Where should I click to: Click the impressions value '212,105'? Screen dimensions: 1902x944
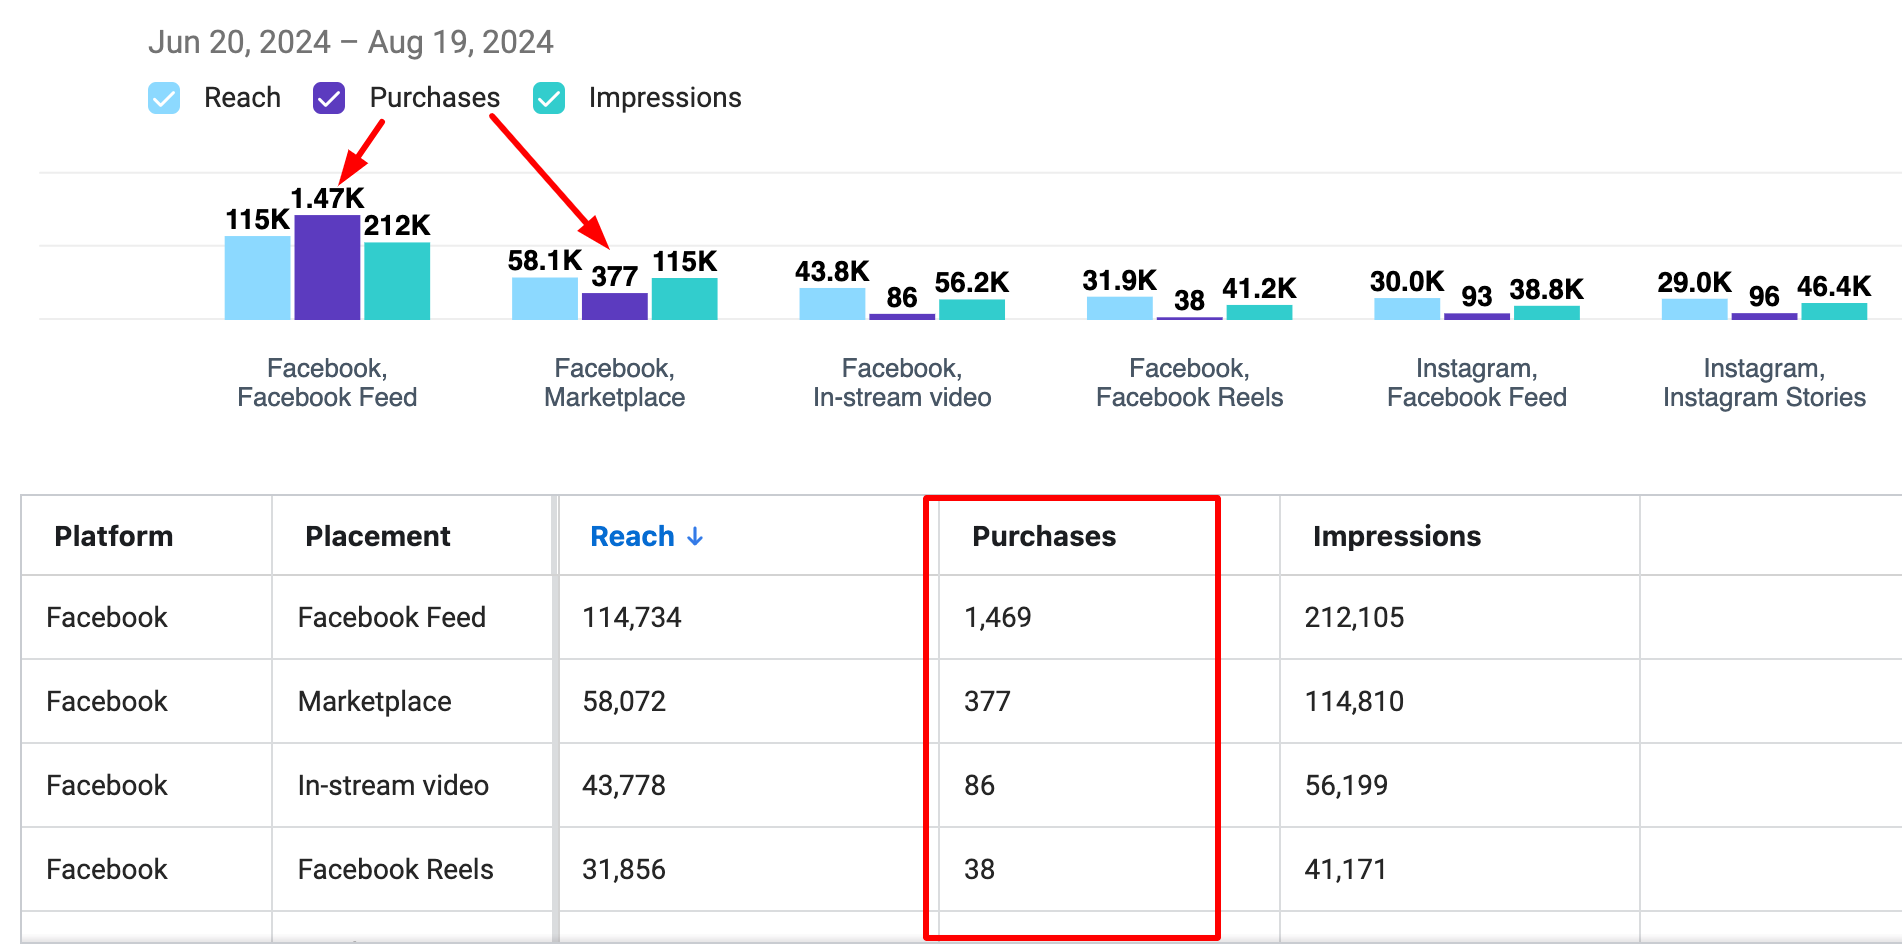point(1354,618)
